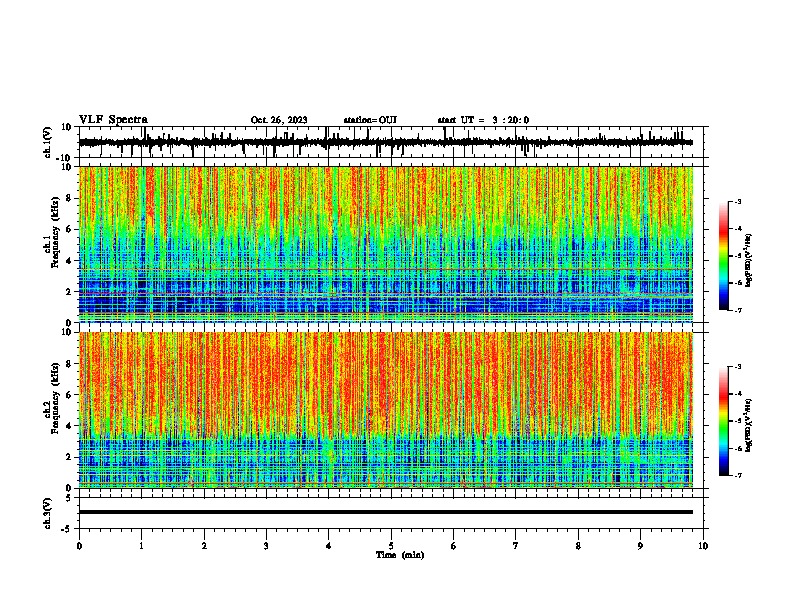Click time axis tick label "6"
This screenshot has height=612, width=792.
tap(454, 546)
